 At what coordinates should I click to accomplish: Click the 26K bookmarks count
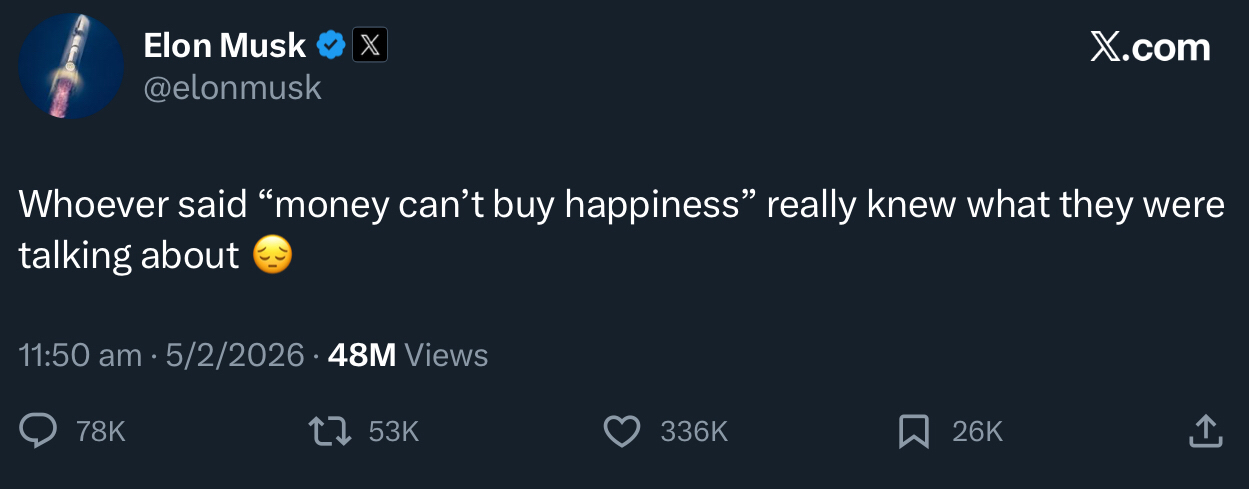pos(977,431)
